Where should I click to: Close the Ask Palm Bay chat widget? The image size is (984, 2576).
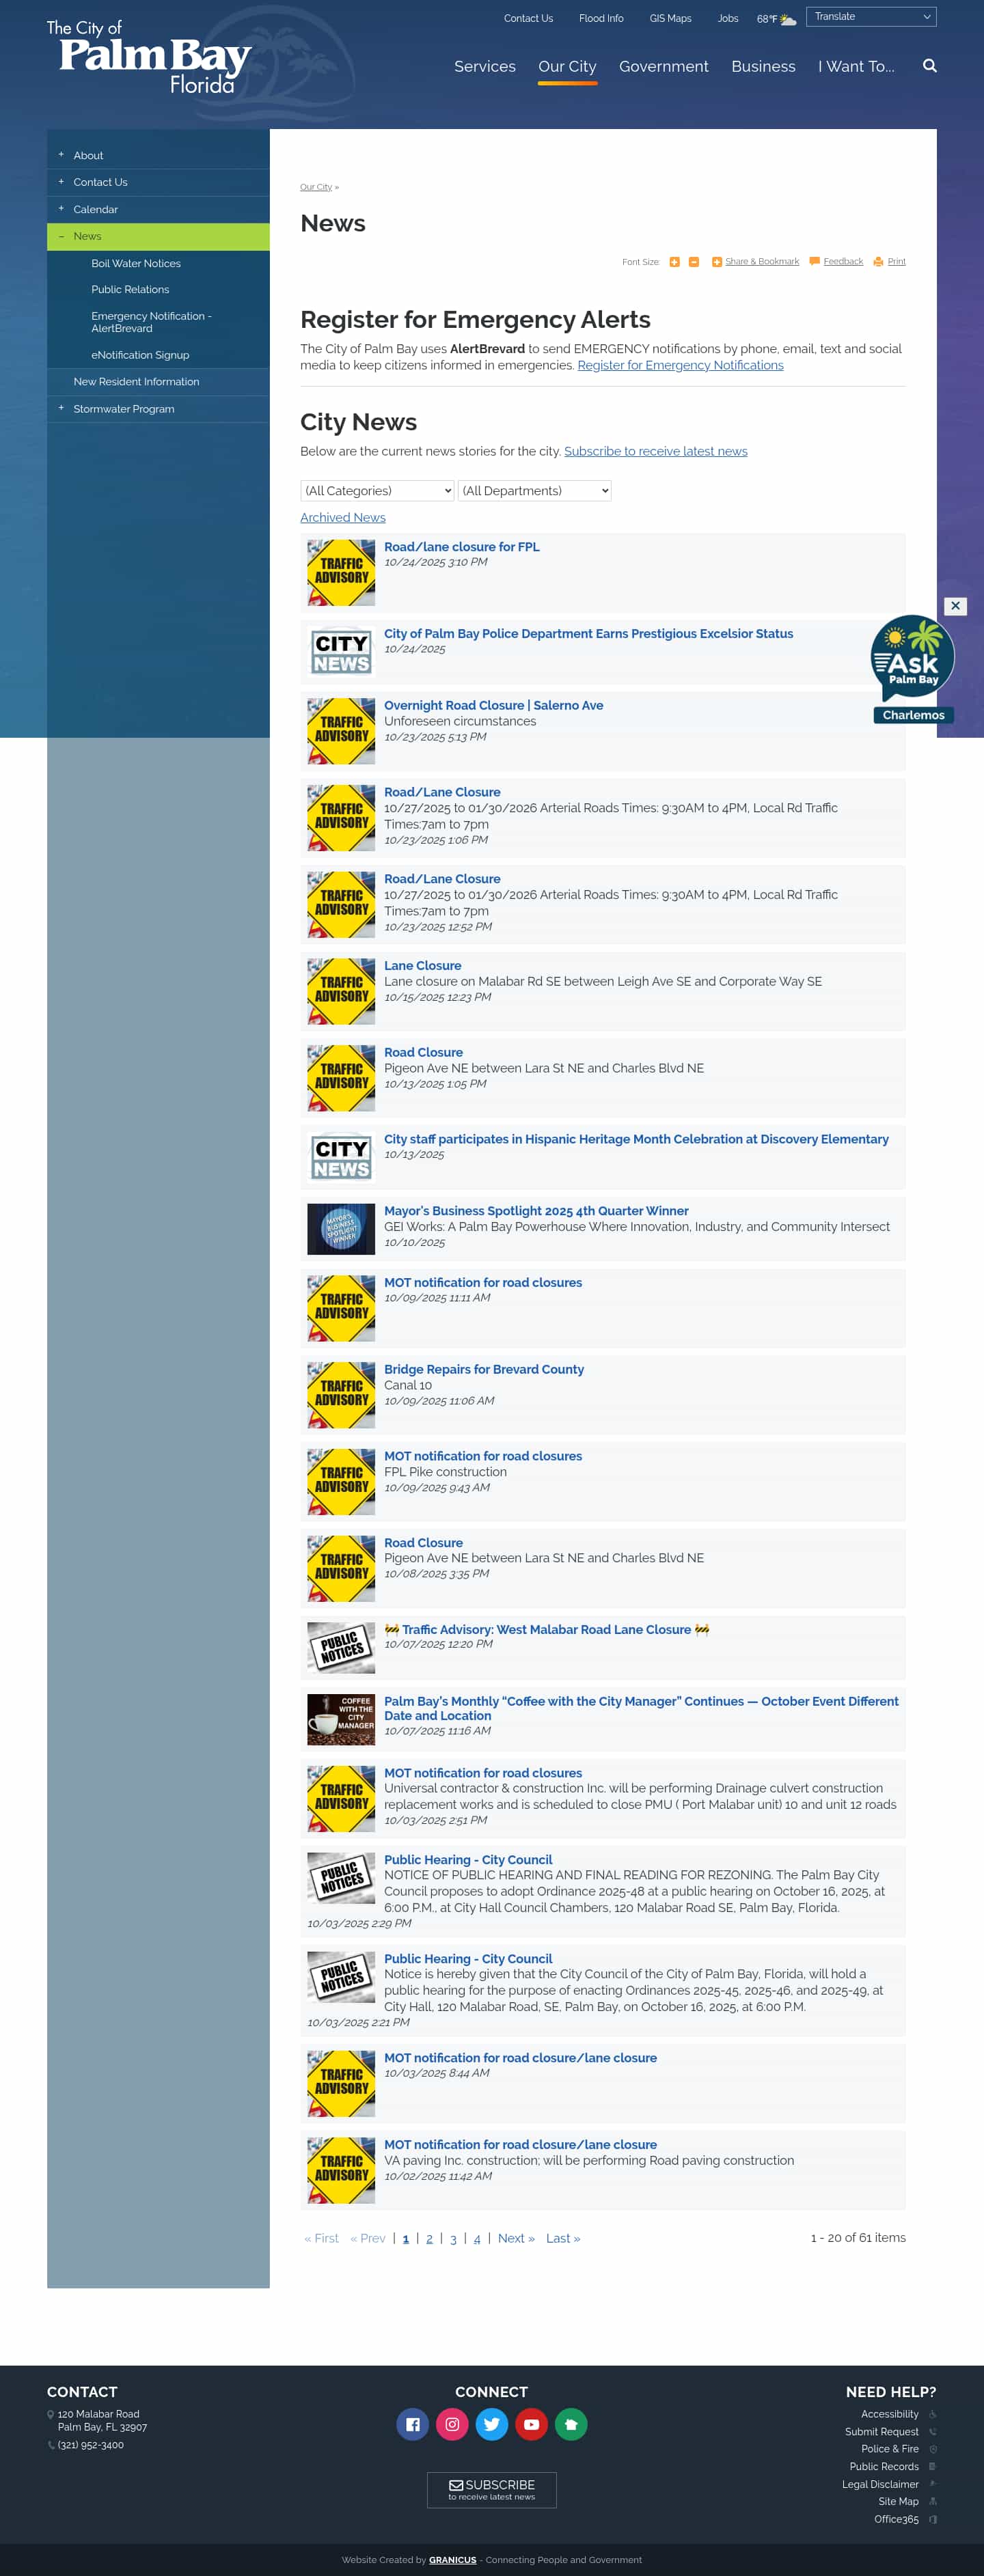pyautogui.click(x=955, y=606)
